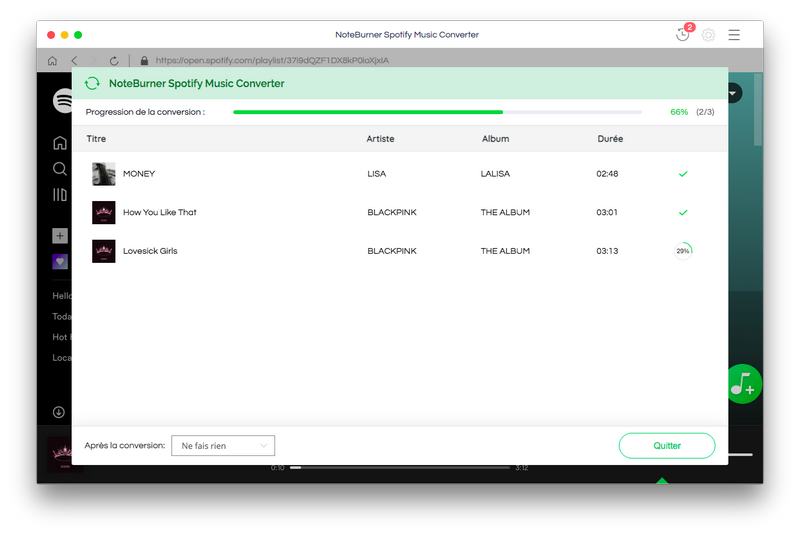Click the conversion progress bar
This screenshot has width=800, height=536.
pyautogui.click(x=437, y=112)
